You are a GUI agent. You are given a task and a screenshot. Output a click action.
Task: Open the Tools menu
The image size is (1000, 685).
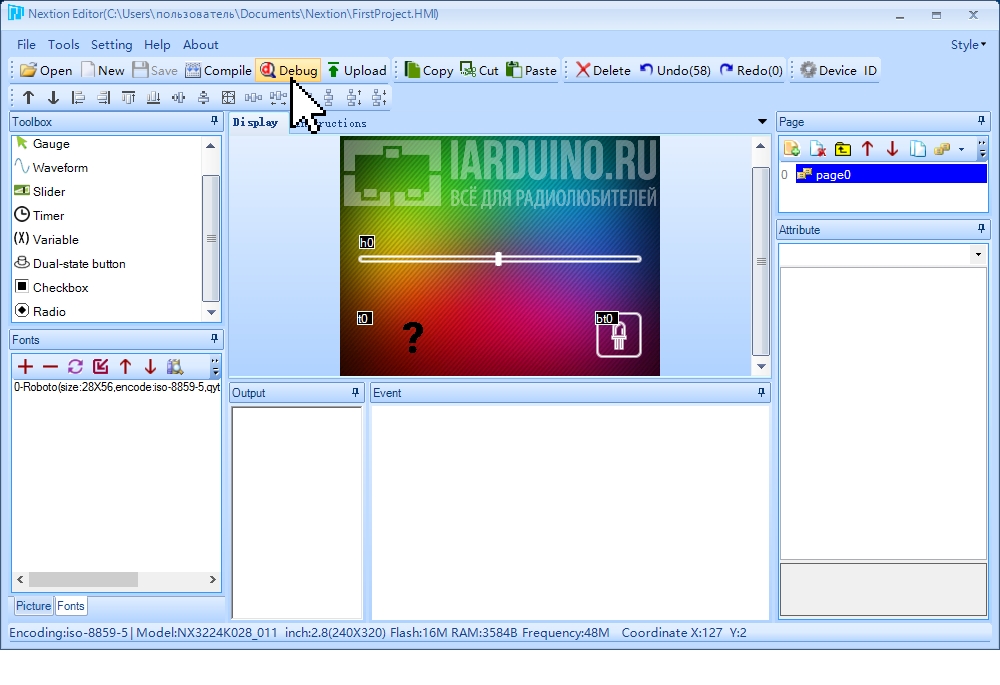(x=64, y=45)
